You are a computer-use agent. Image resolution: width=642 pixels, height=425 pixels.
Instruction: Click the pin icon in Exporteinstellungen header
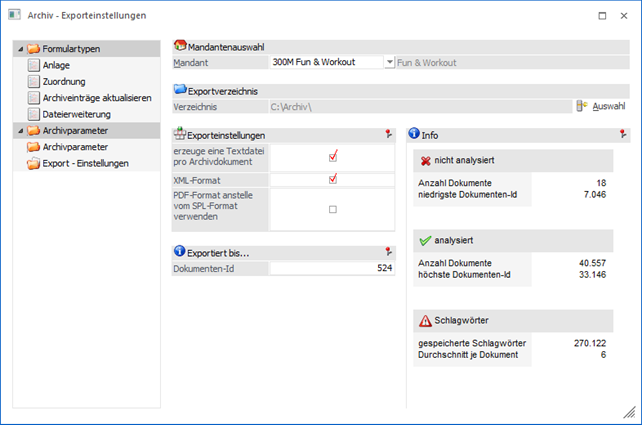388,134
